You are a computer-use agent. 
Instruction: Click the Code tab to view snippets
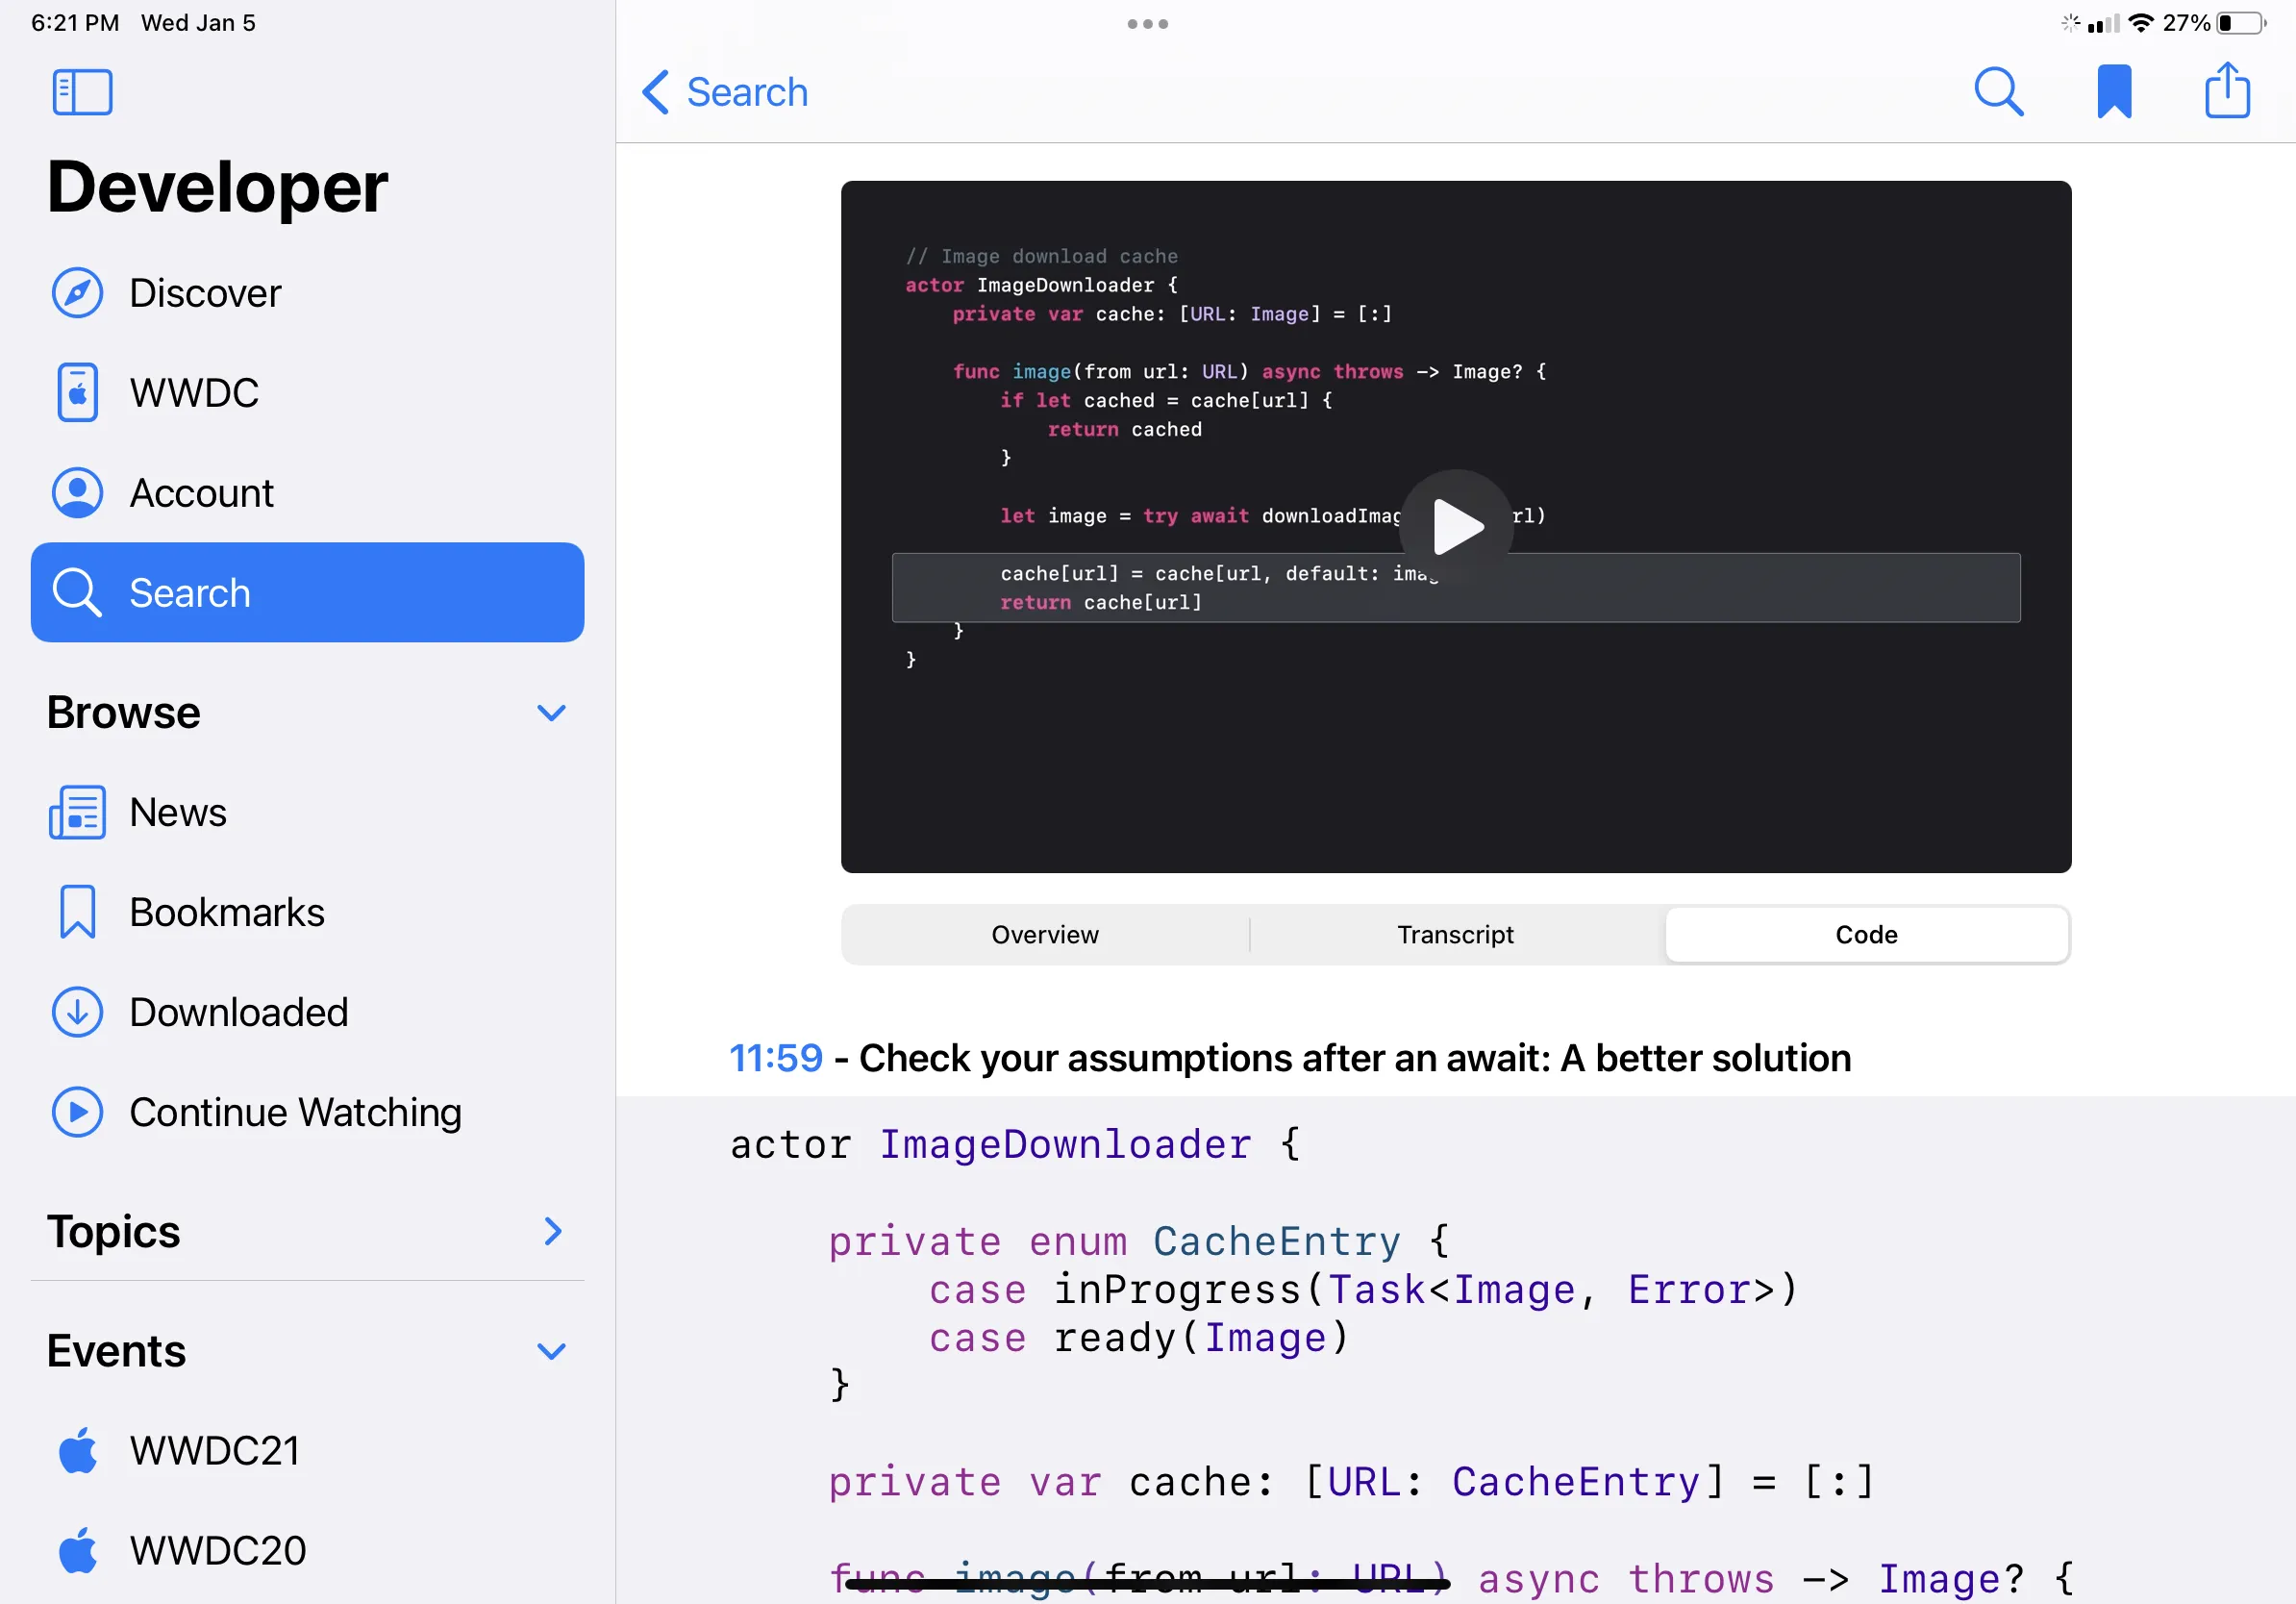coord(1863,934)
